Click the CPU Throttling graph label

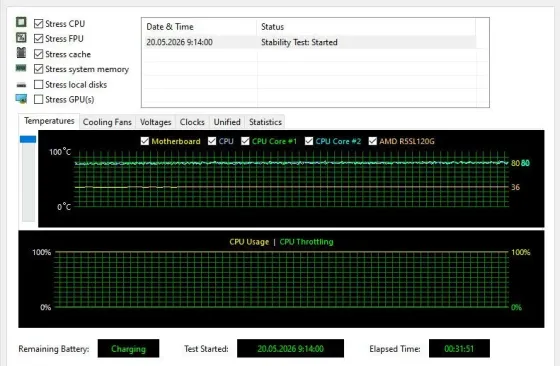coord(306,242)
